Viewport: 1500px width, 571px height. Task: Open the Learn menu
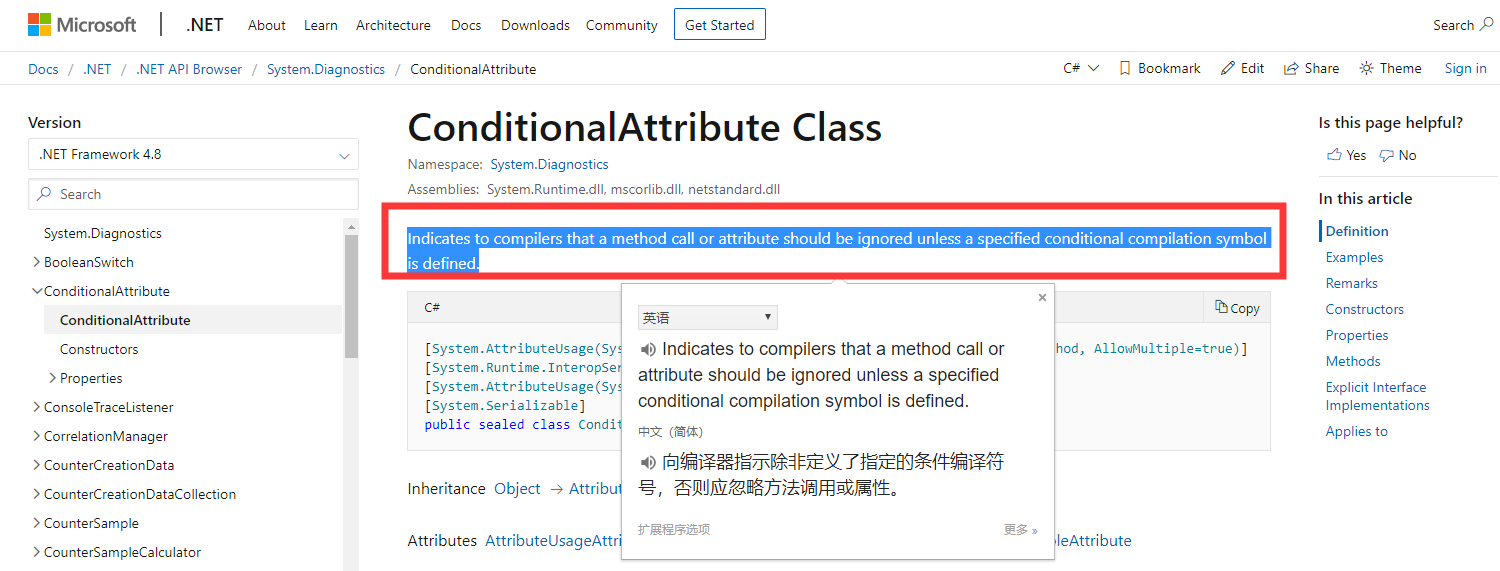320,25
